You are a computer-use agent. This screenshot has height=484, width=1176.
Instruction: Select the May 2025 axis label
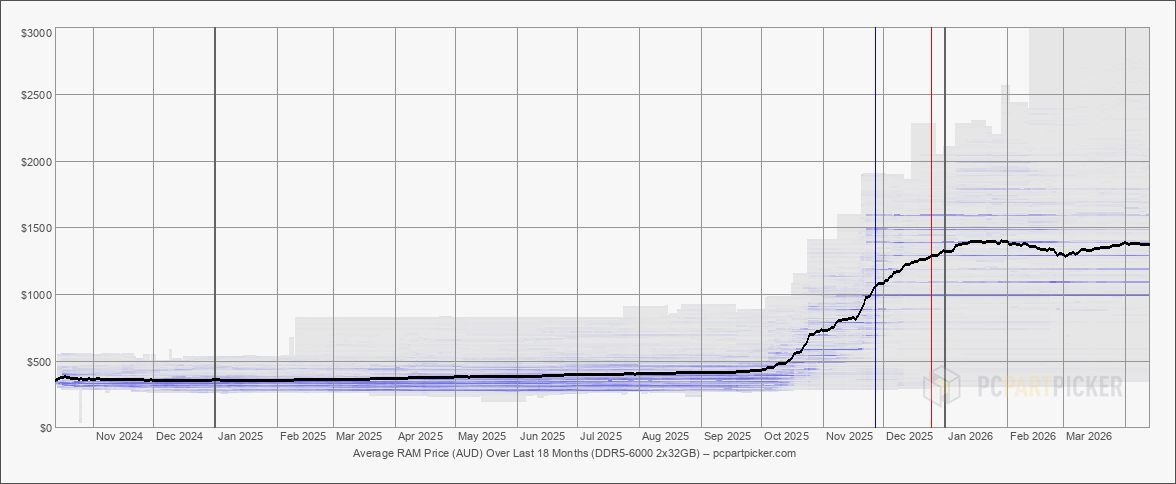pyautogui.click(x=482, y=436)
